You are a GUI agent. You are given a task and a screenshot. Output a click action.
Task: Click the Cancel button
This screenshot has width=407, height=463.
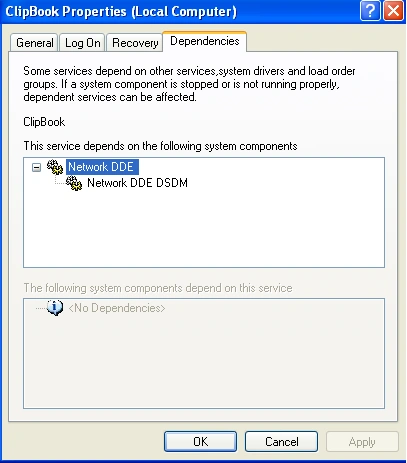coord(282,442)
